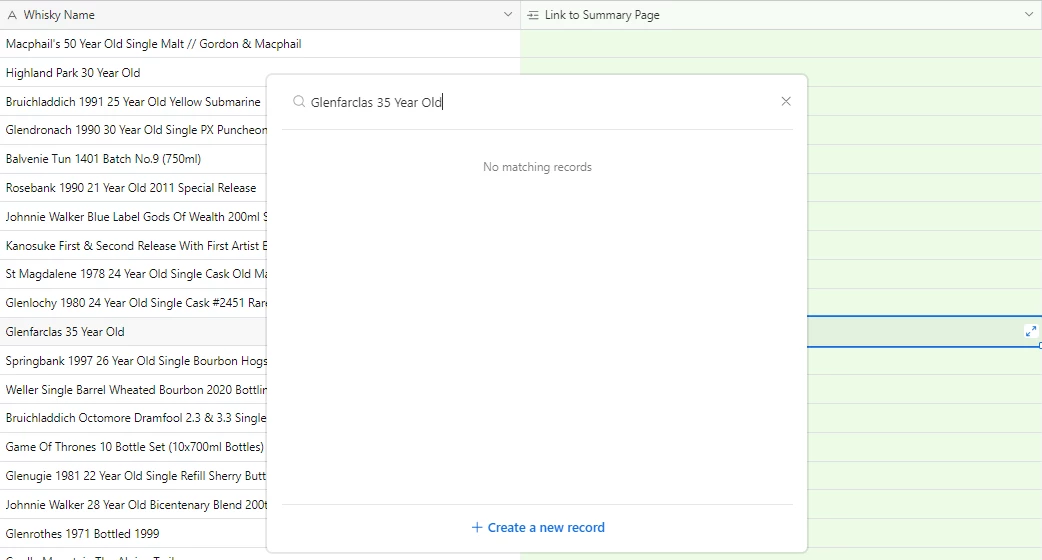
Task: Select Glenlochy 1980 24 Year Old cell
Action: point(133,303)
